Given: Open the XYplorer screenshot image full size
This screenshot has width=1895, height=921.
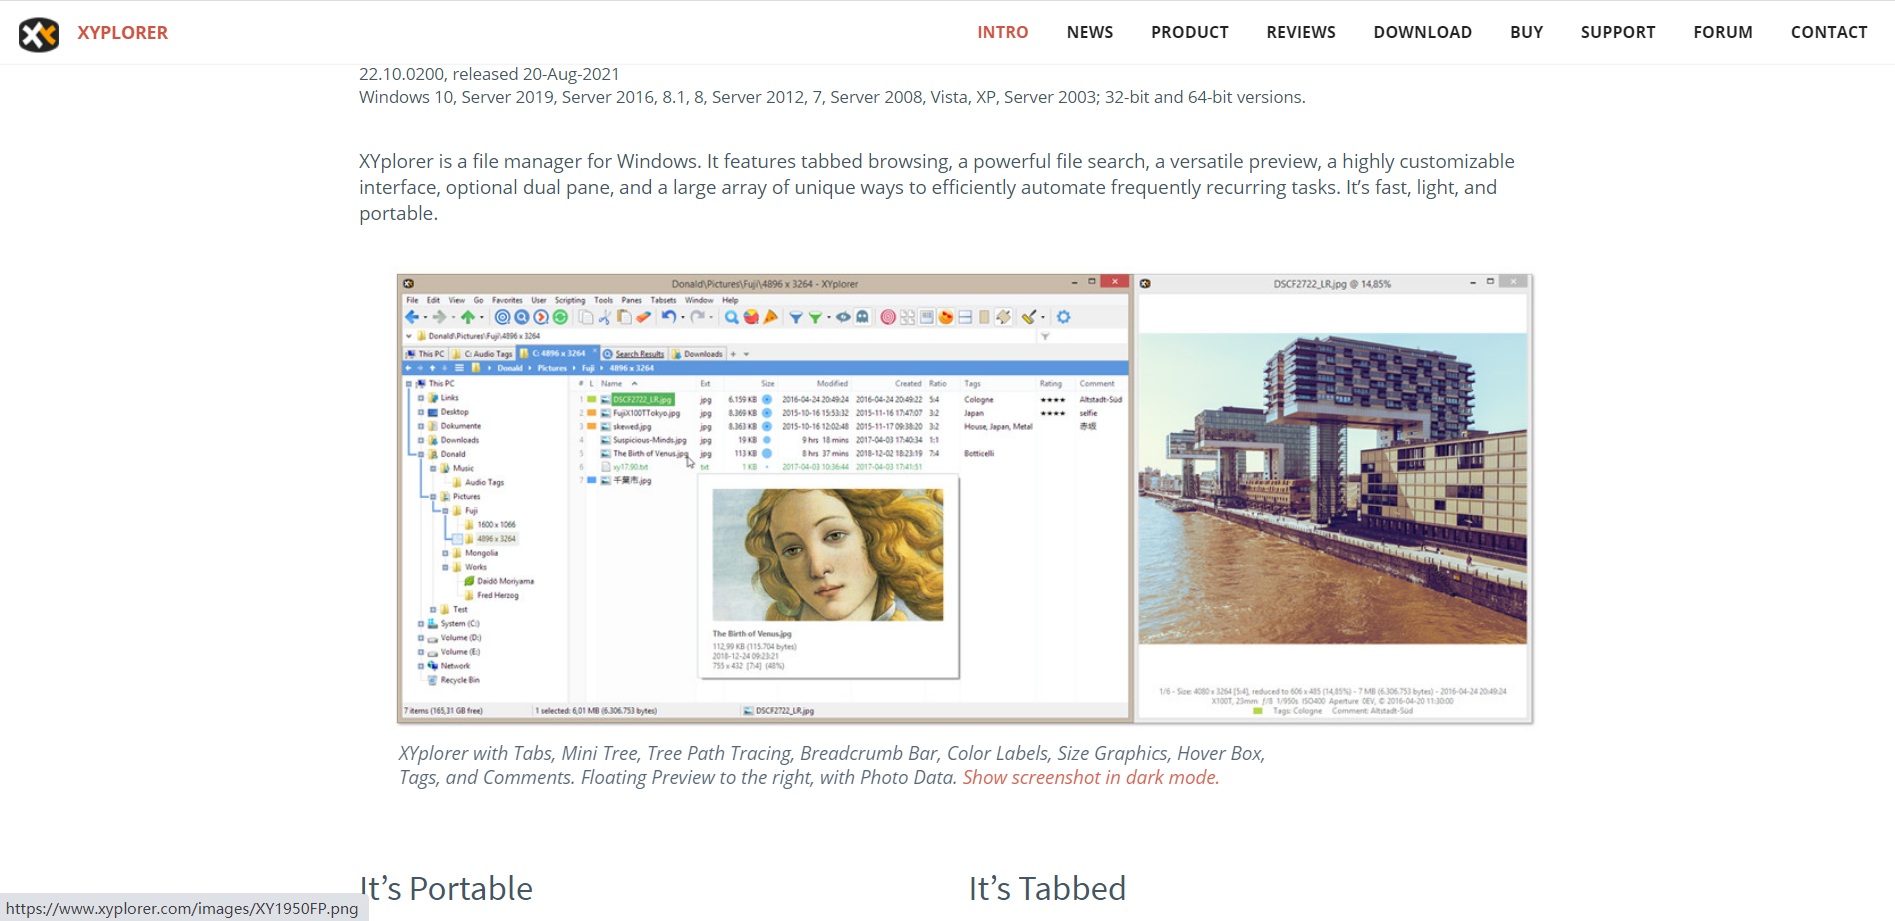Looking at the screenshot, I should 964,498.
